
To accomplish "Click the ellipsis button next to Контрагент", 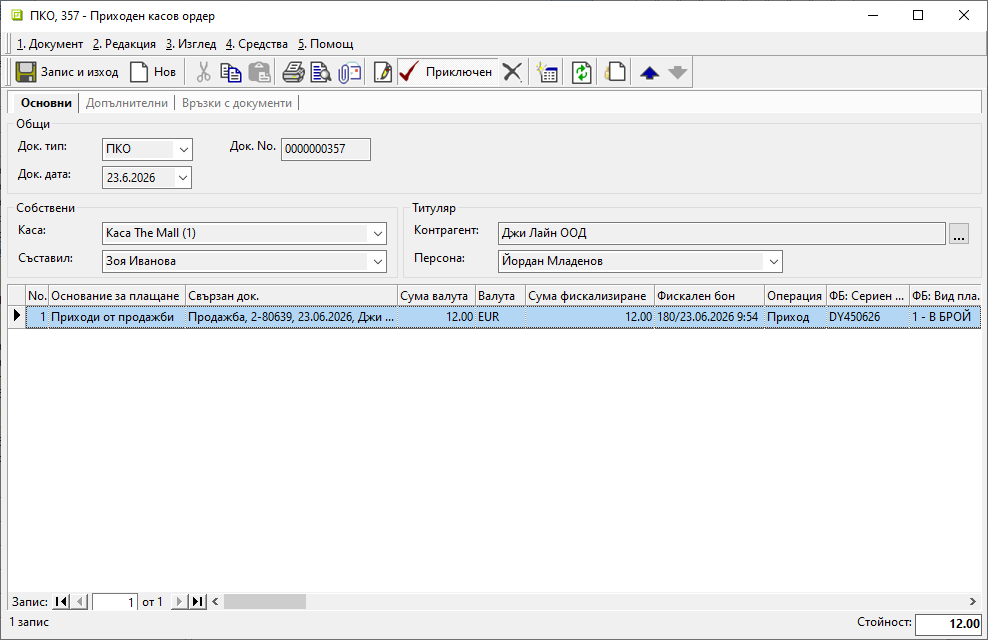I will (x=959, y=234).
